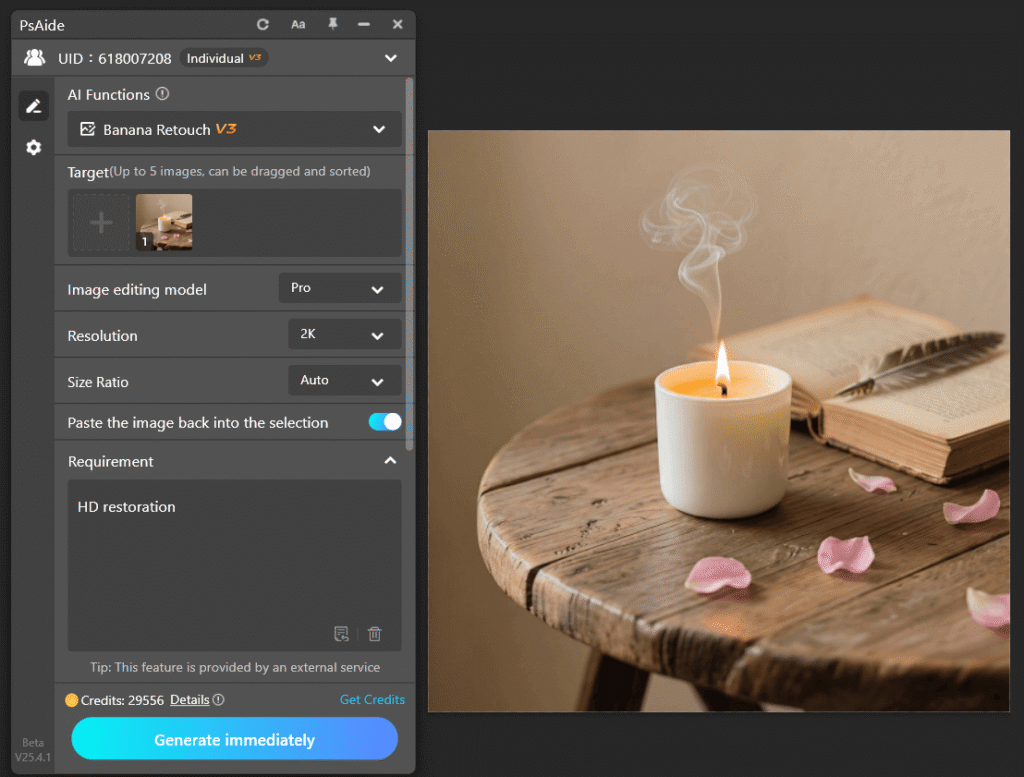The image size is (1024, 777).
Task: Select the Edit/Retouch panel in the left sidebar
Action: 33,105
